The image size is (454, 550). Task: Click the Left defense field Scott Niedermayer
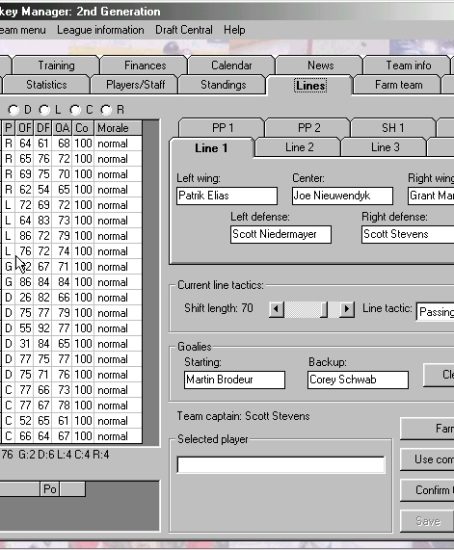coord(281,234)
